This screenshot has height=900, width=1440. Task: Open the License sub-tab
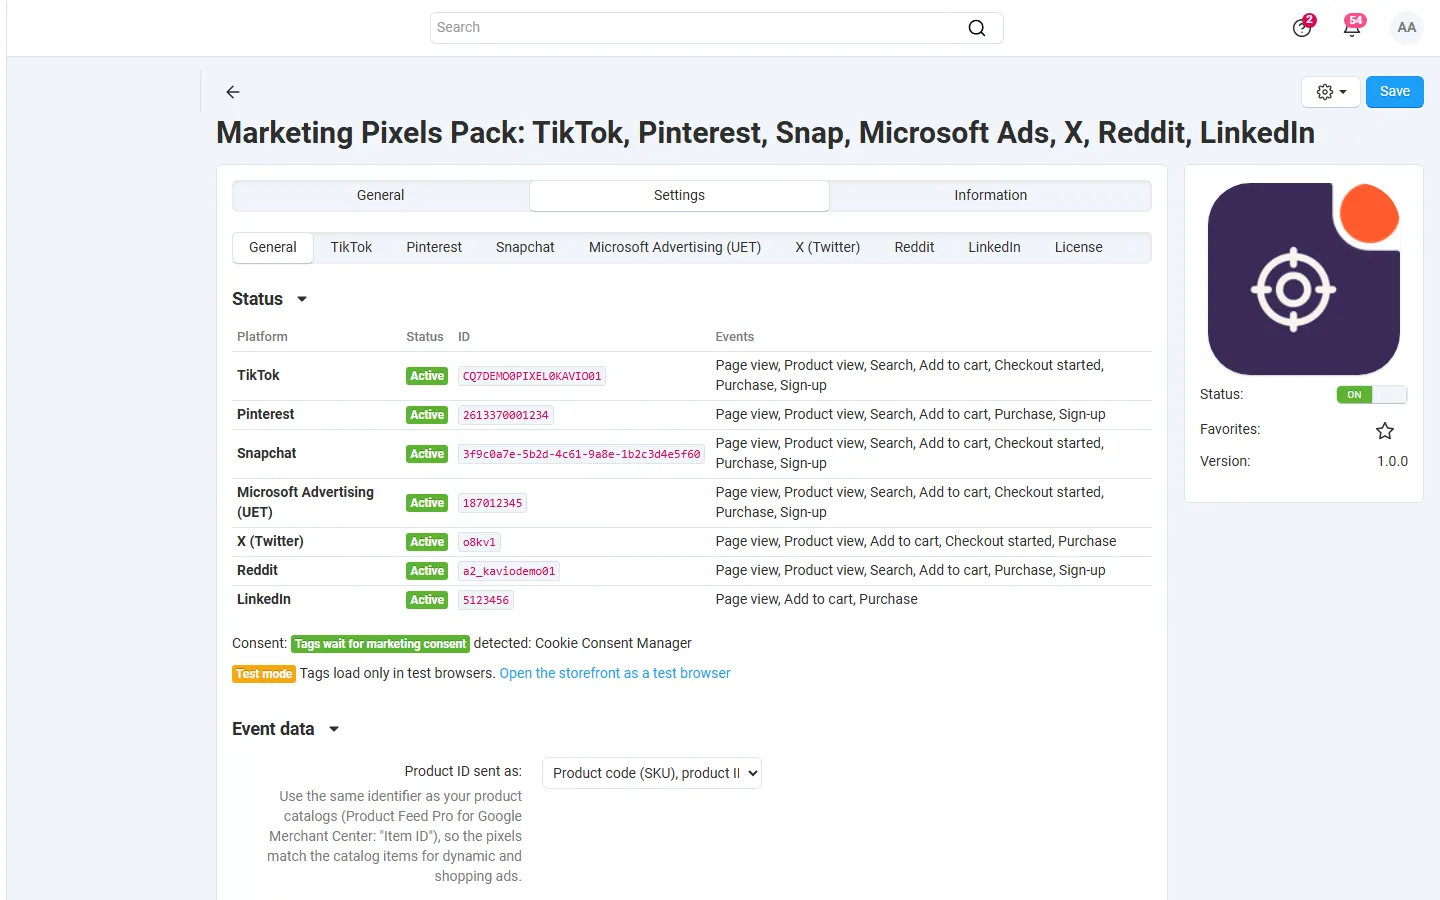(1078, 248)
